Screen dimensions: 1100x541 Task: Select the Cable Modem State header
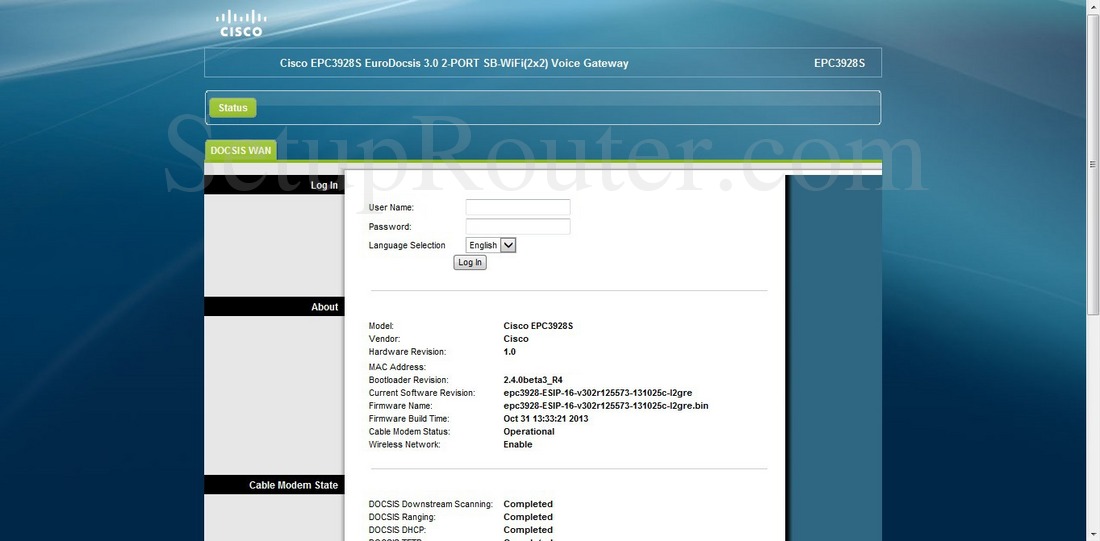293,485
